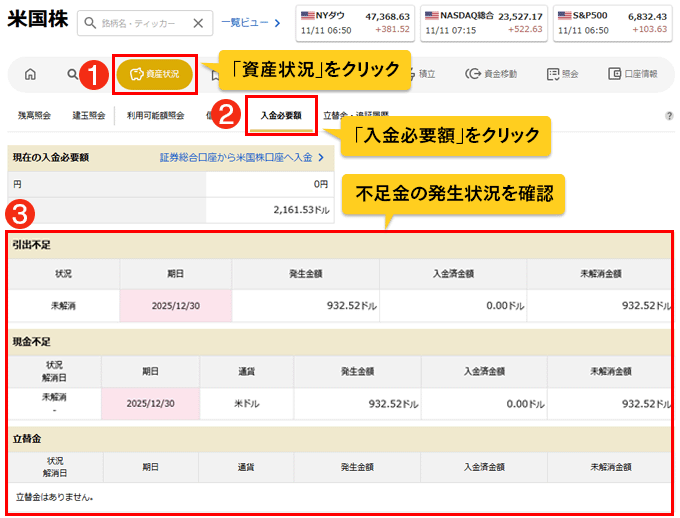Image resolution: width=680 pixels, height=518 pixels.
Task: Click the home icon in navigation bar
Action: (x=30, y=74)
